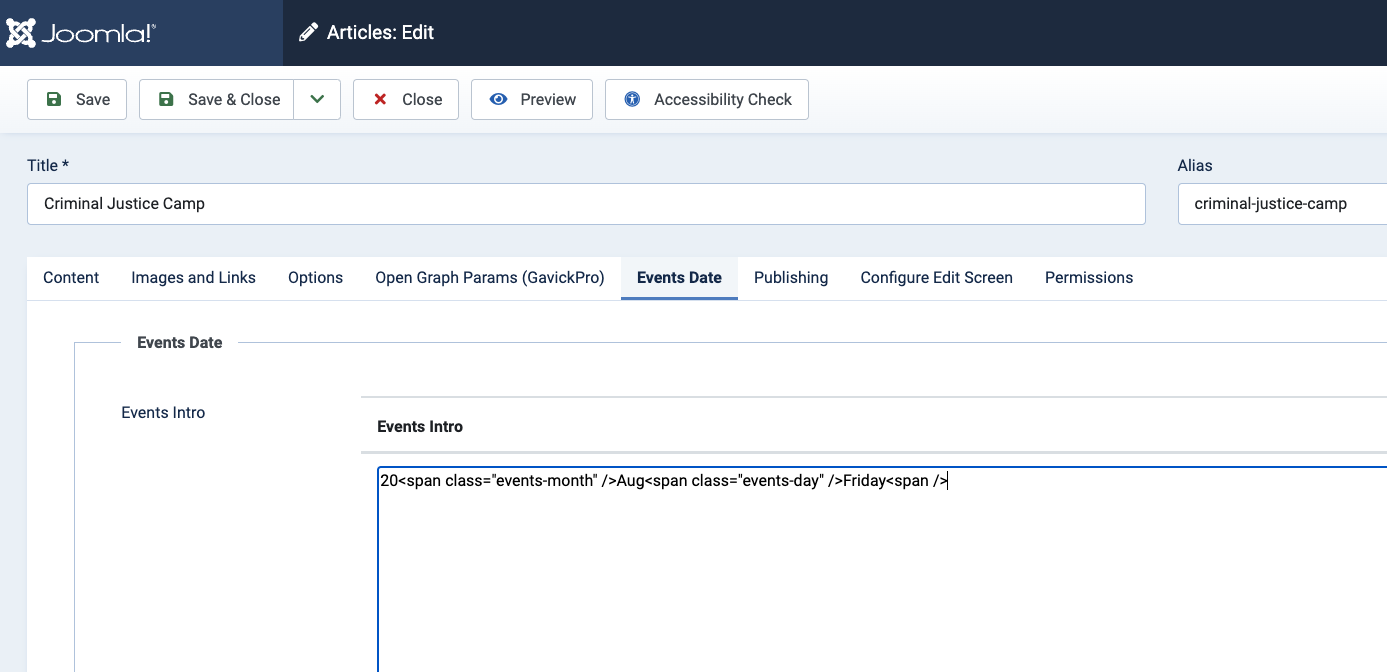
Task: Click the pencil icon beside Articles: Edit
Action: click(308, 33)
